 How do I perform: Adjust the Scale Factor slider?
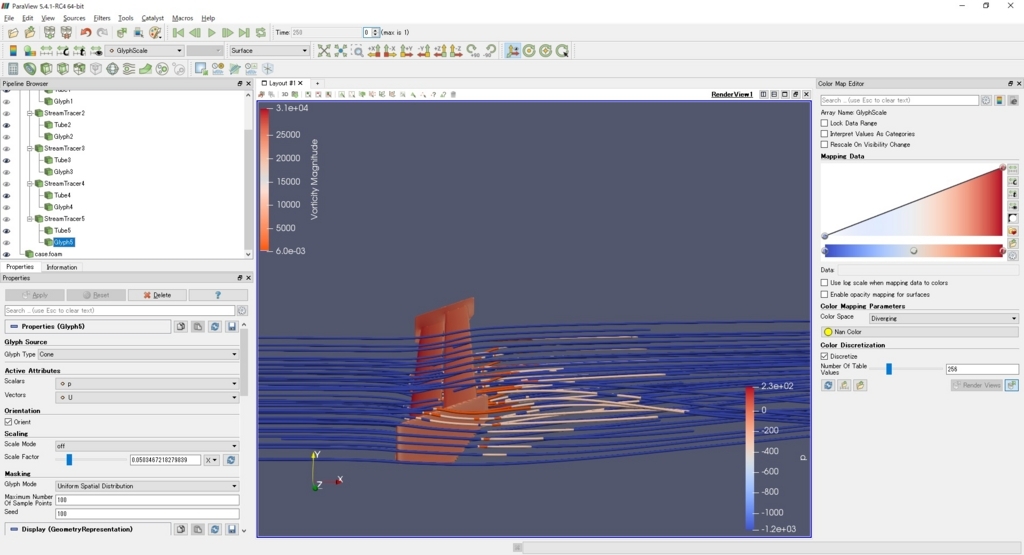point(69,460)
